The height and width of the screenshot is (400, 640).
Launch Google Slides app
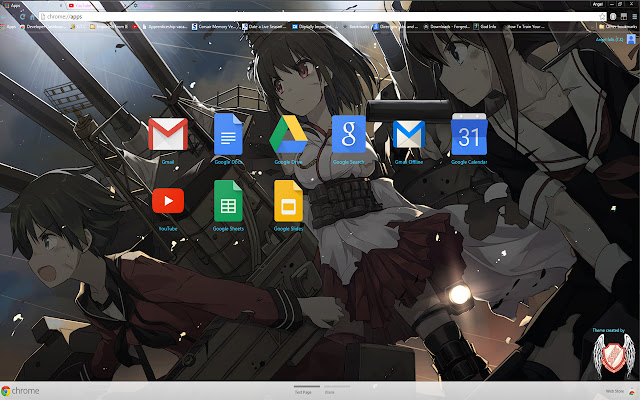point(288,201)
